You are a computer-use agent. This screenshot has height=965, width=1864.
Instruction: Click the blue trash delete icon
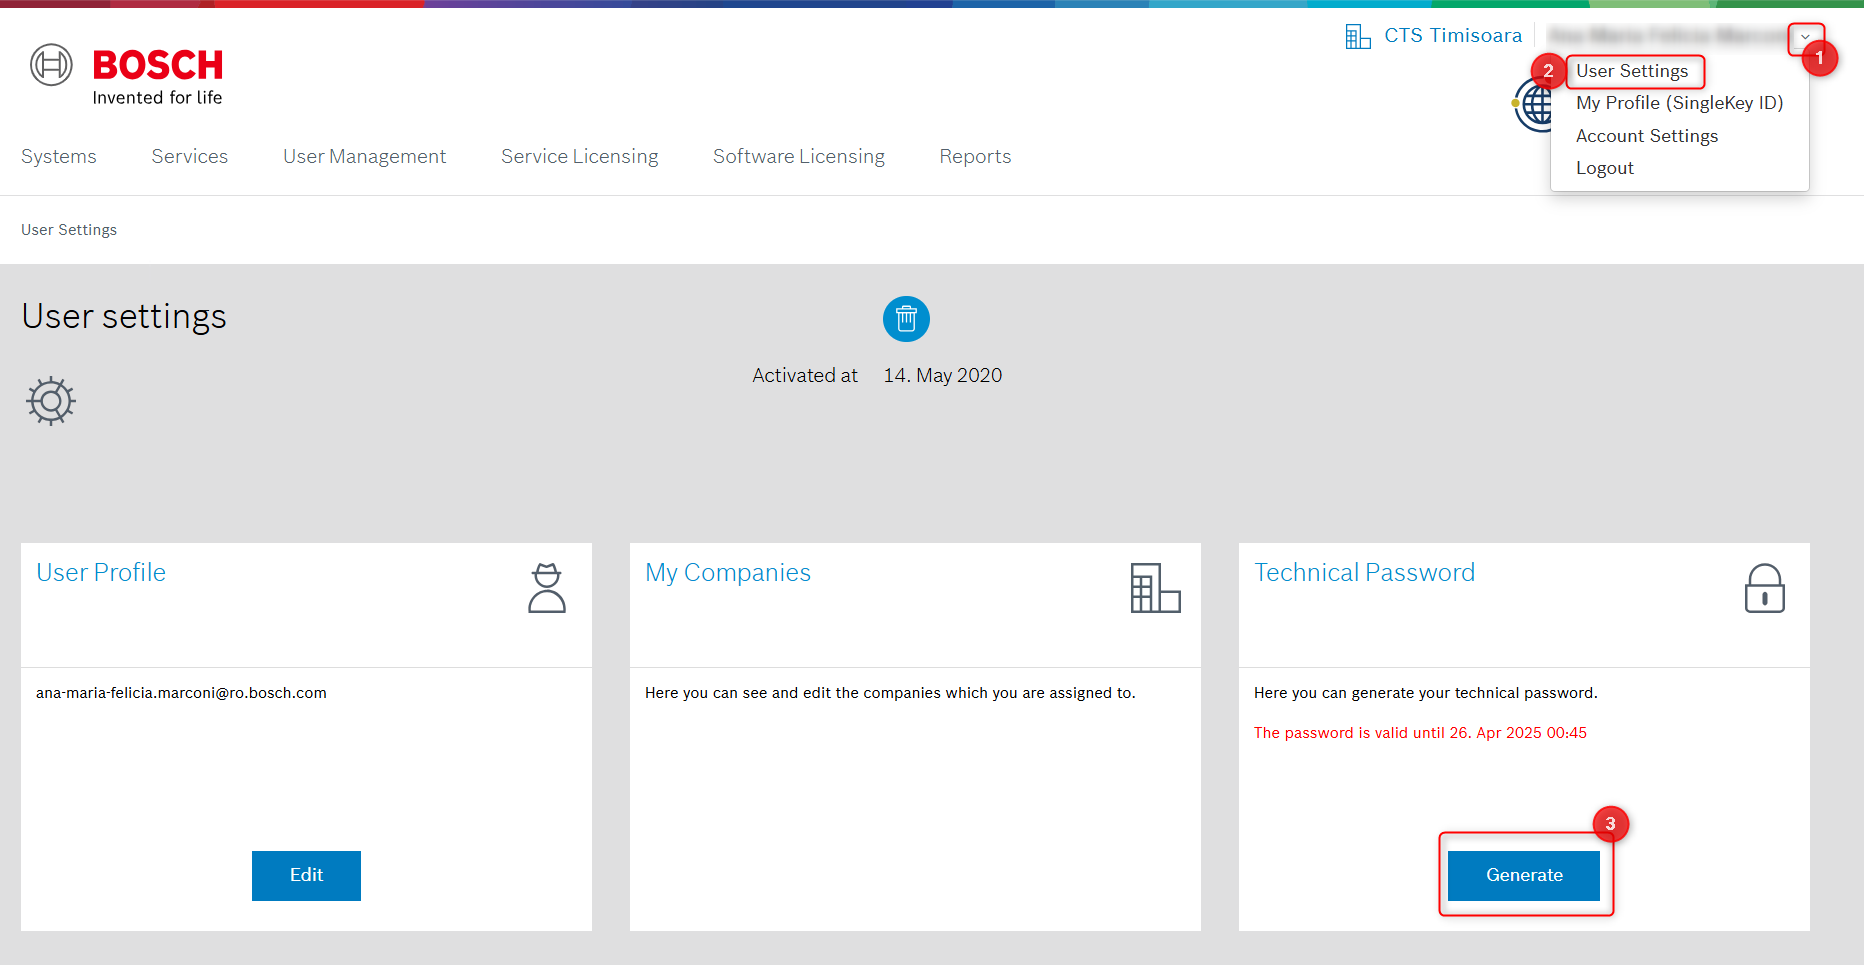click(x=906, y=319)
